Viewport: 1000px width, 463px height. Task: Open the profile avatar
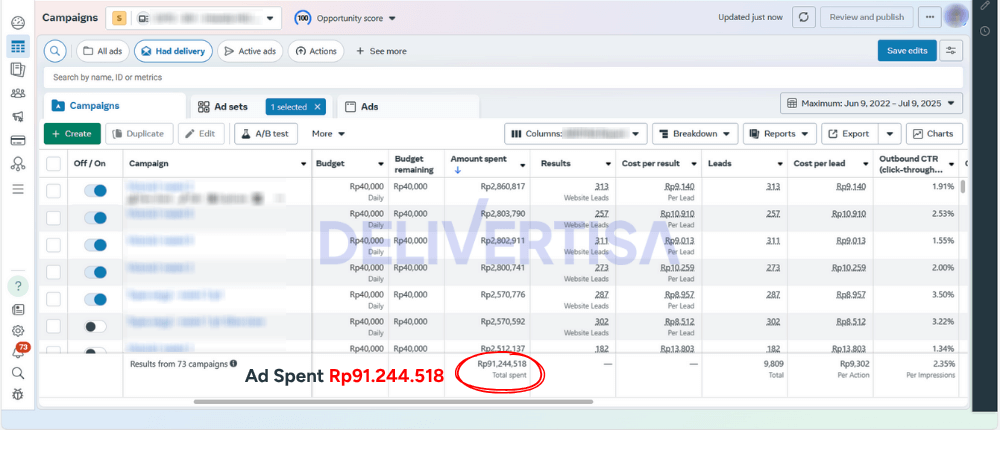(x=955, y=17)
